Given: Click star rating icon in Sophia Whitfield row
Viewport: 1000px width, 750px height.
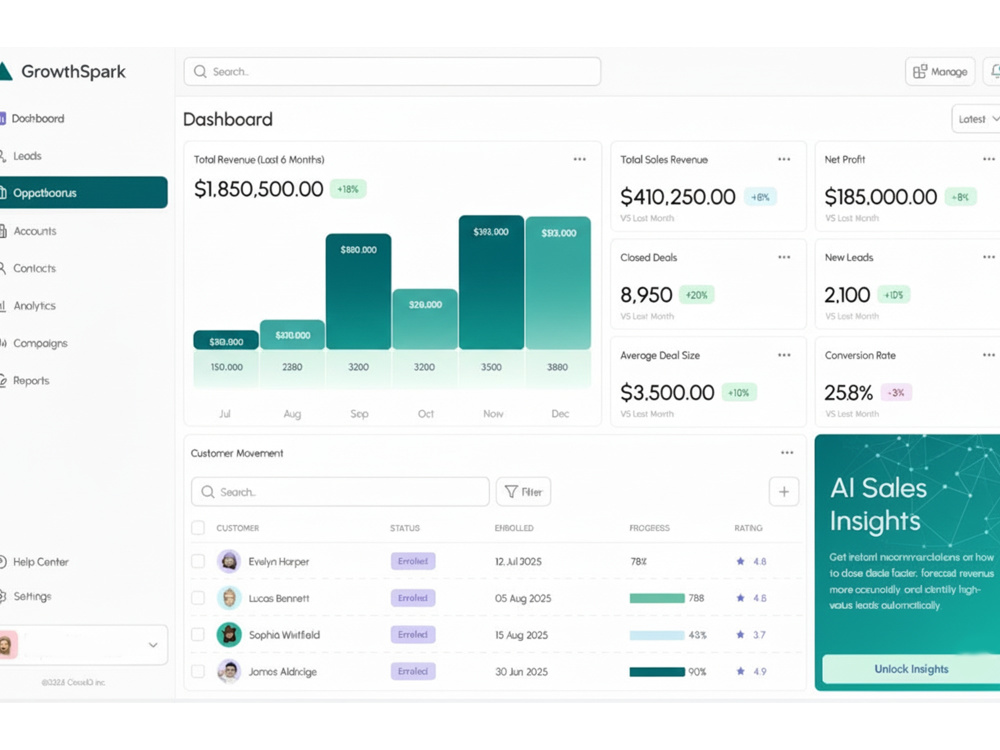Looking at the screenshot, I should (740, 635).
